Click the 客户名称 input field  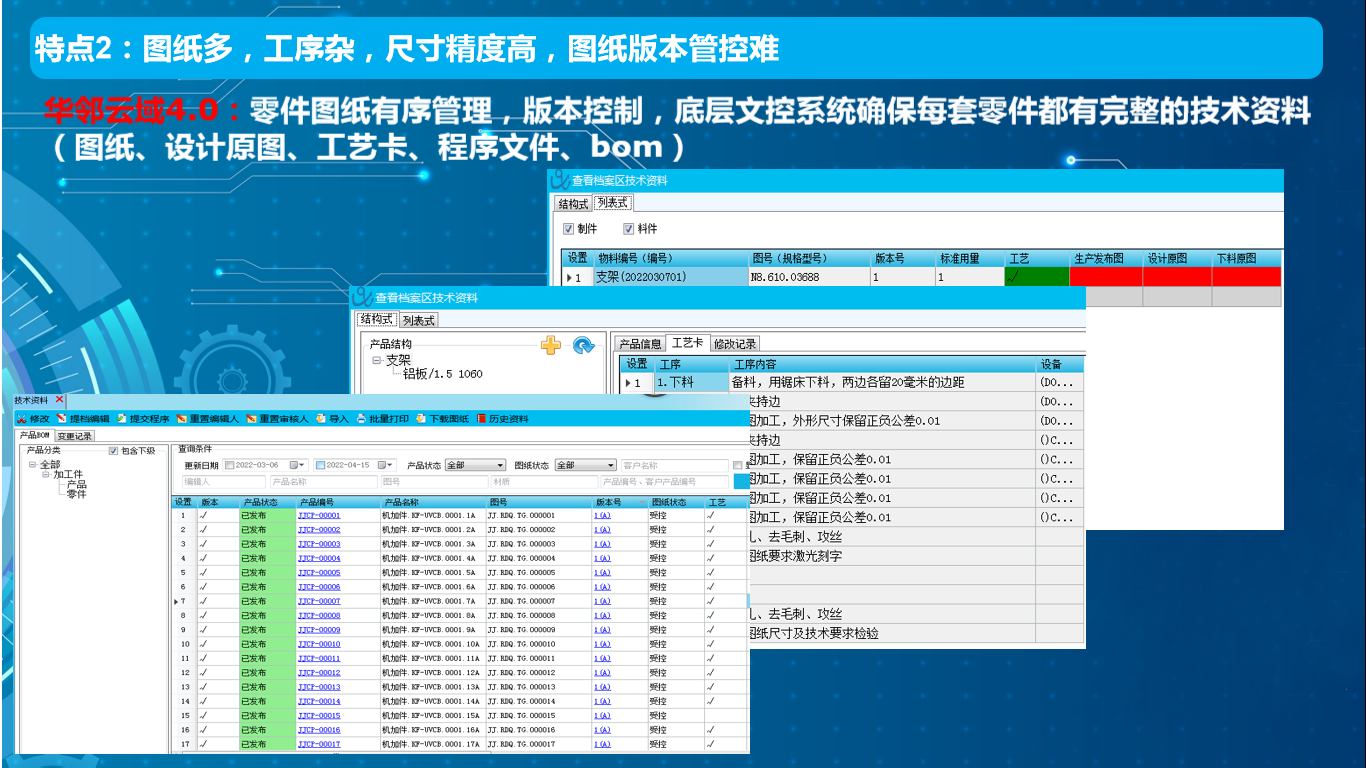(x=674, y=465)
